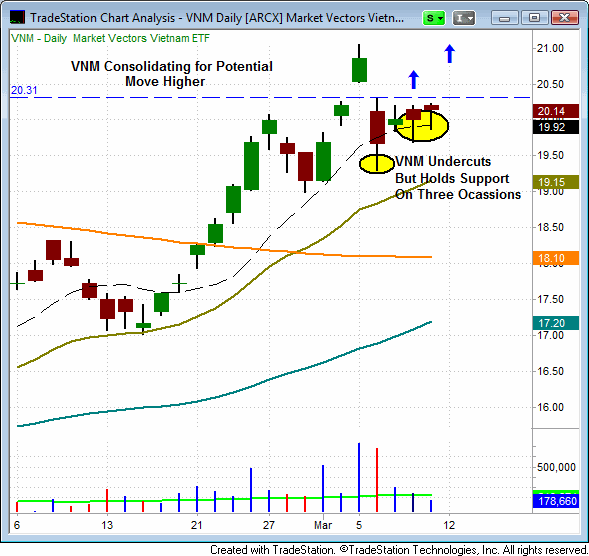Click the tall green candle above 20.50
Image resolution: width=589 pixels, height=556 pixels.
point(359,70)
